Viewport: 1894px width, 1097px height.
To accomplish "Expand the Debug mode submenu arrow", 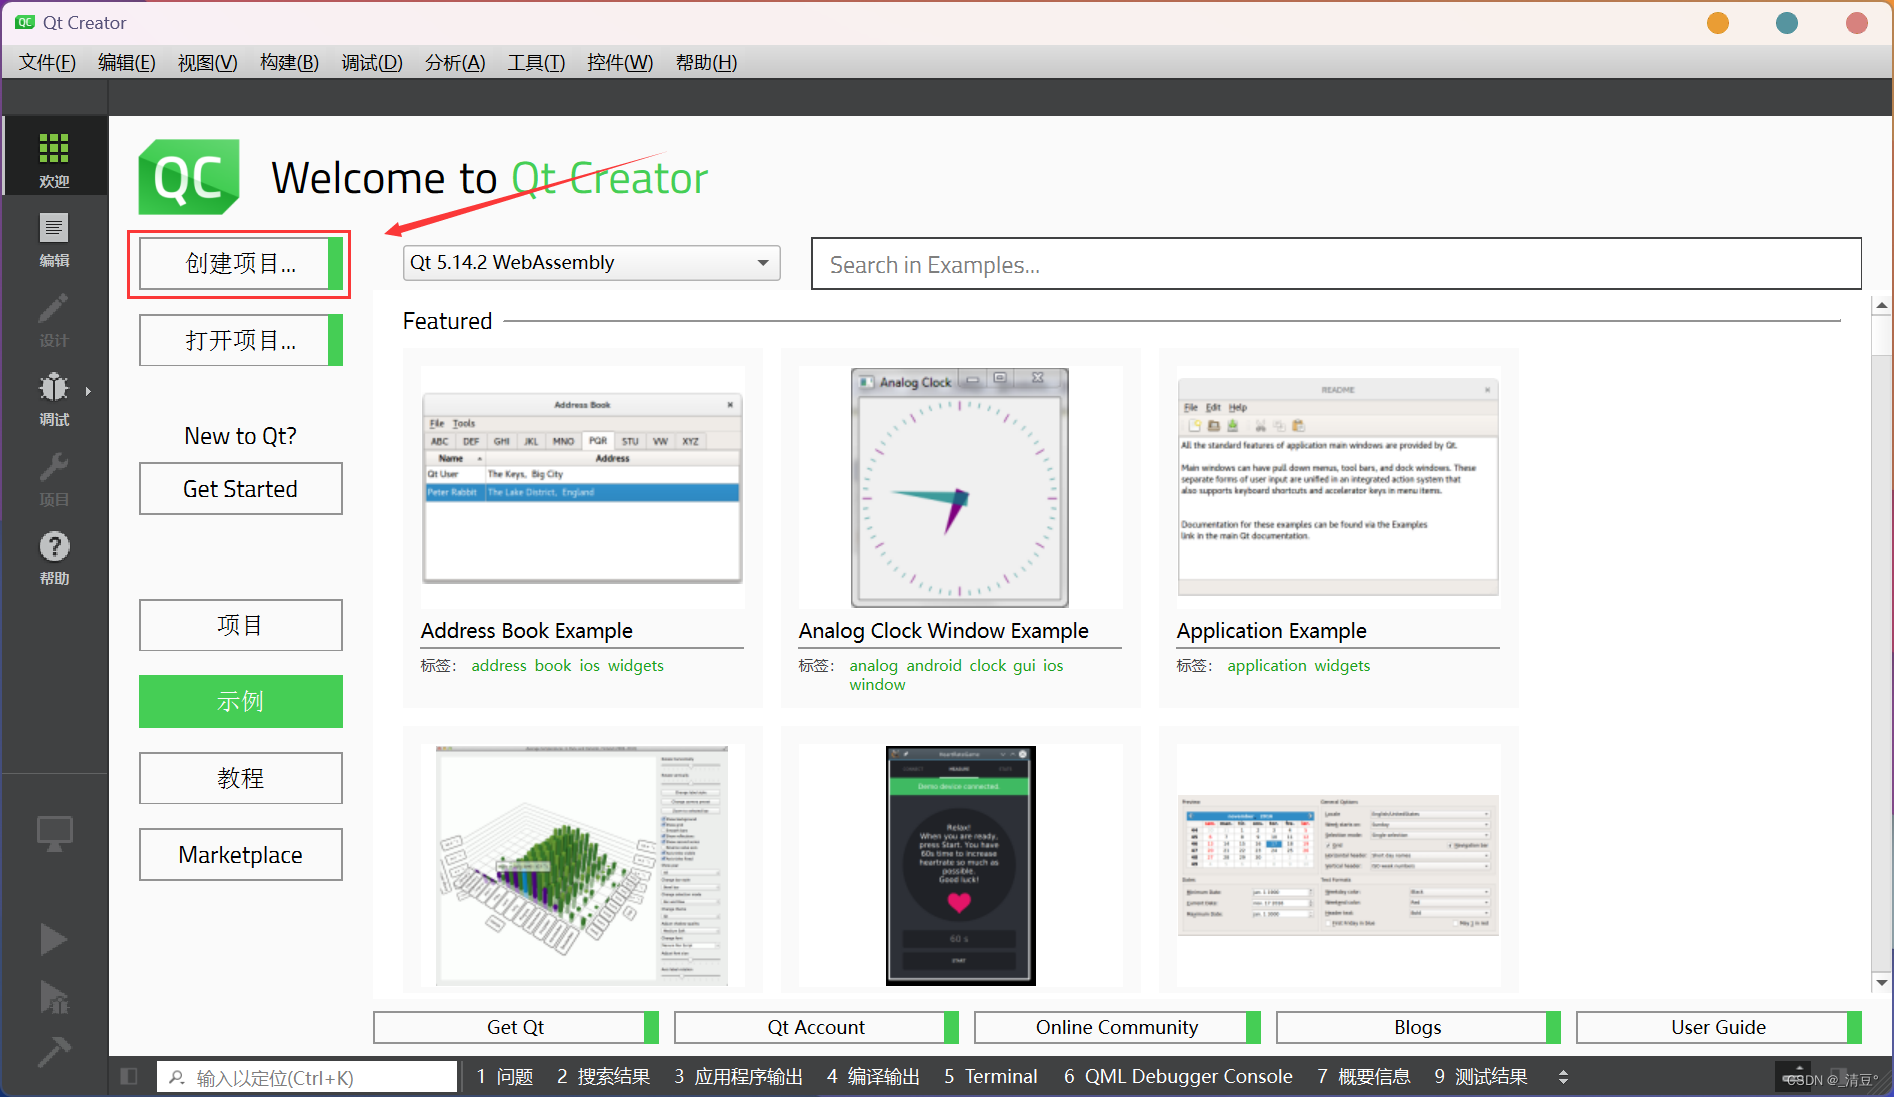I will (88, 391).
